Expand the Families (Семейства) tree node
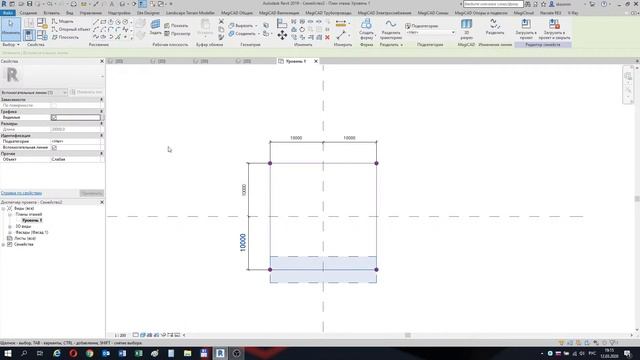The height and width of the screenshot is (360, 640). coord(3,244)
